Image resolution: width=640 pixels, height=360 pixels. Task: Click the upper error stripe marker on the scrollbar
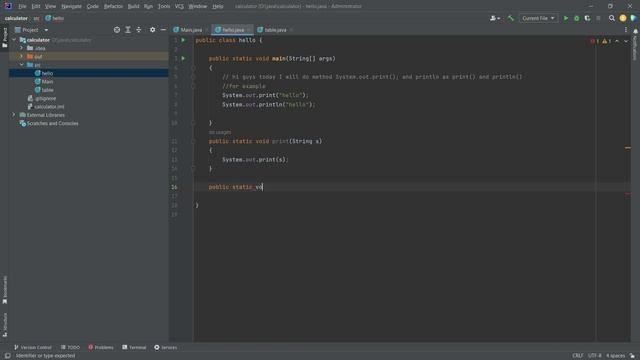[x=628, y=148]
